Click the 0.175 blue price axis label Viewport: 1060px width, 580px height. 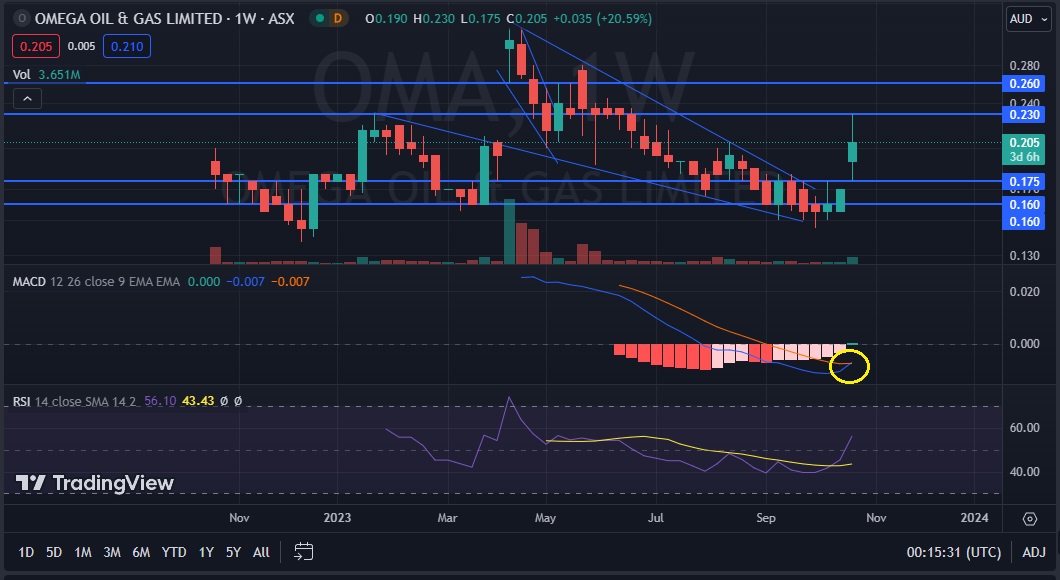coord(1024,181)
